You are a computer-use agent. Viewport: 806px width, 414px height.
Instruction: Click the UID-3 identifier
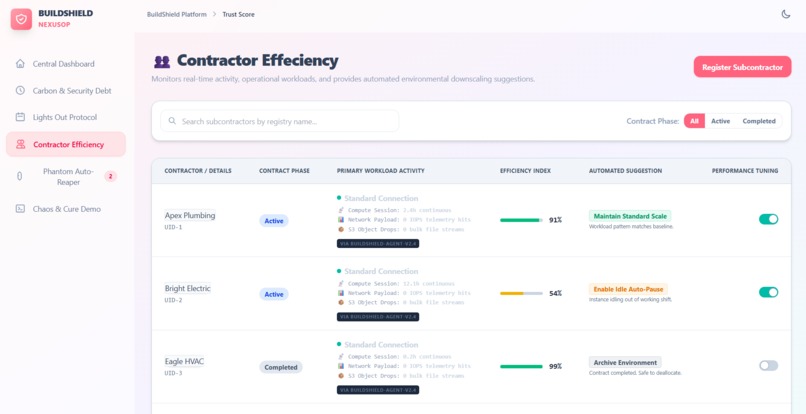tap(173, 373)
